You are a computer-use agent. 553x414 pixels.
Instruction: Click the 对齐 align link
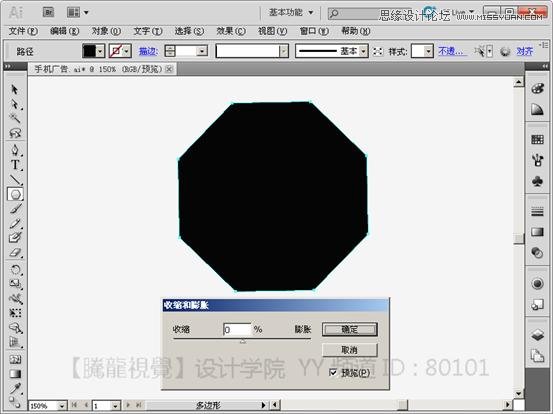click(524, 51)
